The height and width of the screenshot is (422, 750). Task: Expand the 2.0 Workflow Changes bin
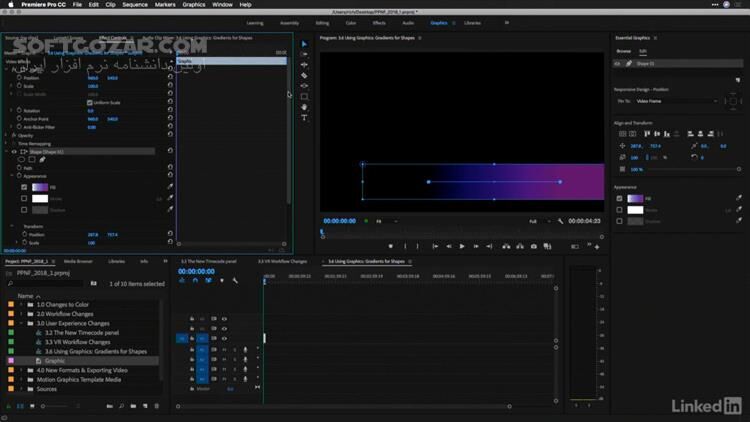21,314
